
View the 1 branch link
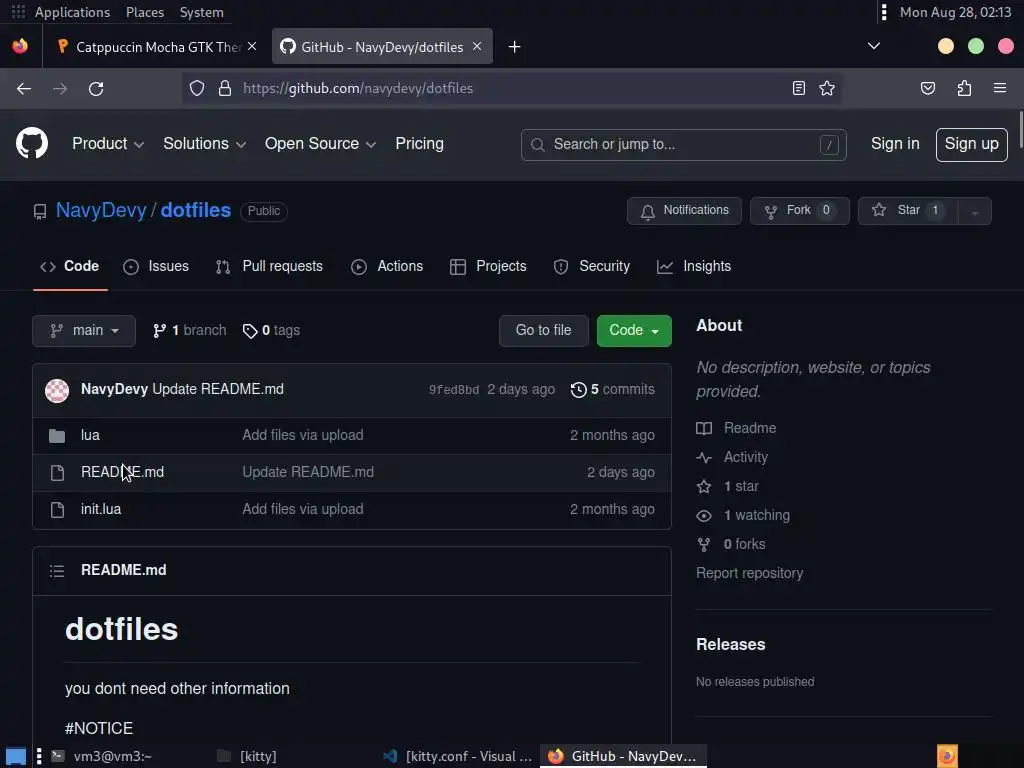pyautogui.click(x=189, y=330)
